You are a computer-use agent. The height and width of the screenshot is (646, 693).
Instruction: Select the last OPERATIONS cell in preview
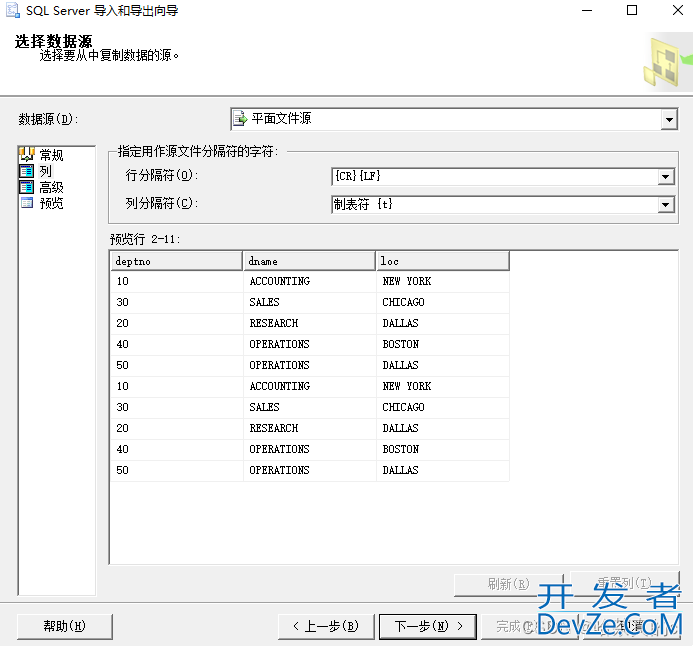[309, 470]
